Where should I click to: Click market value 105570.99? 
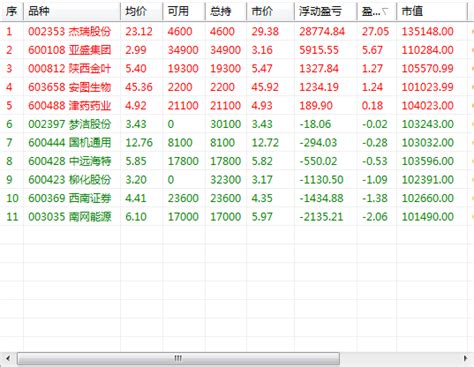[x=428, y=69]
